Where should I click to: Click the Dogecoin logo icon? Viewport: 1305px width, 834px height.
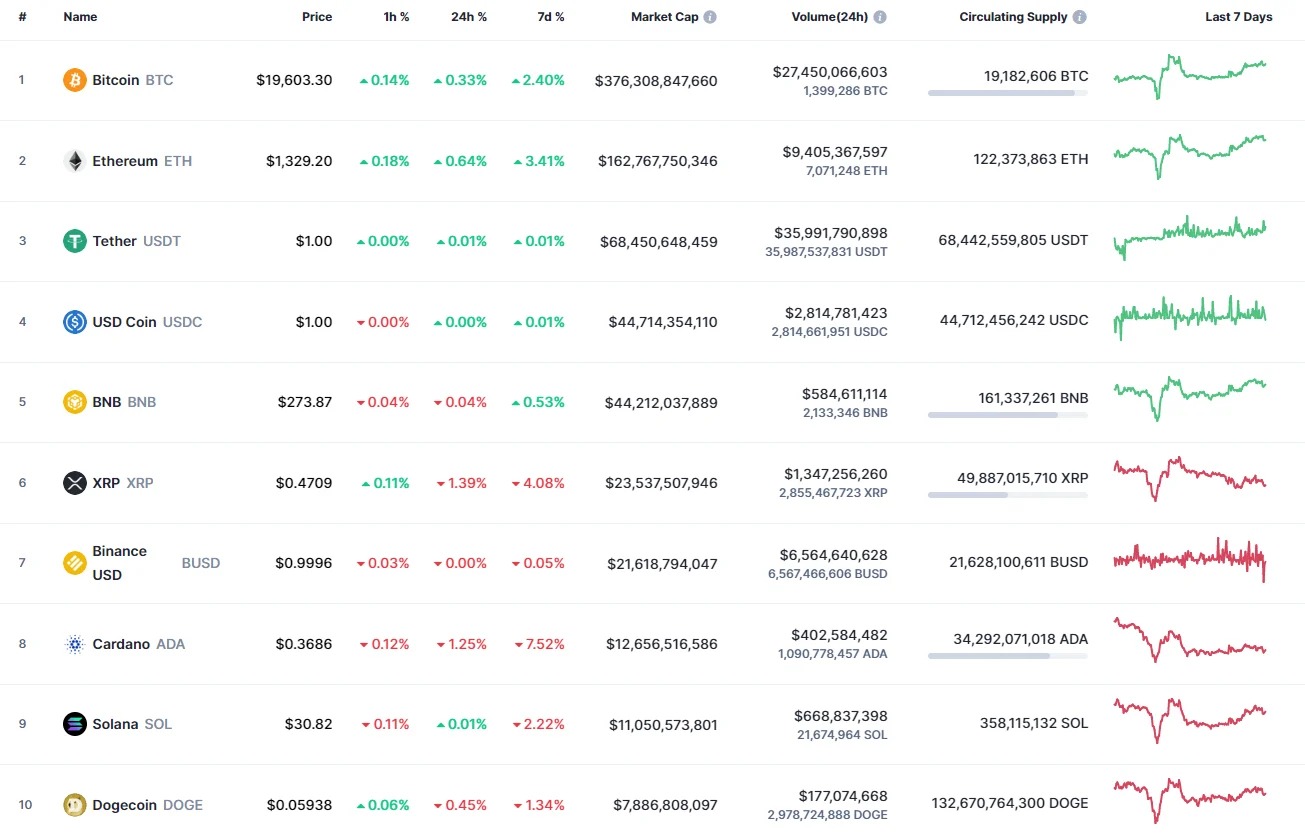coord(74,804)
